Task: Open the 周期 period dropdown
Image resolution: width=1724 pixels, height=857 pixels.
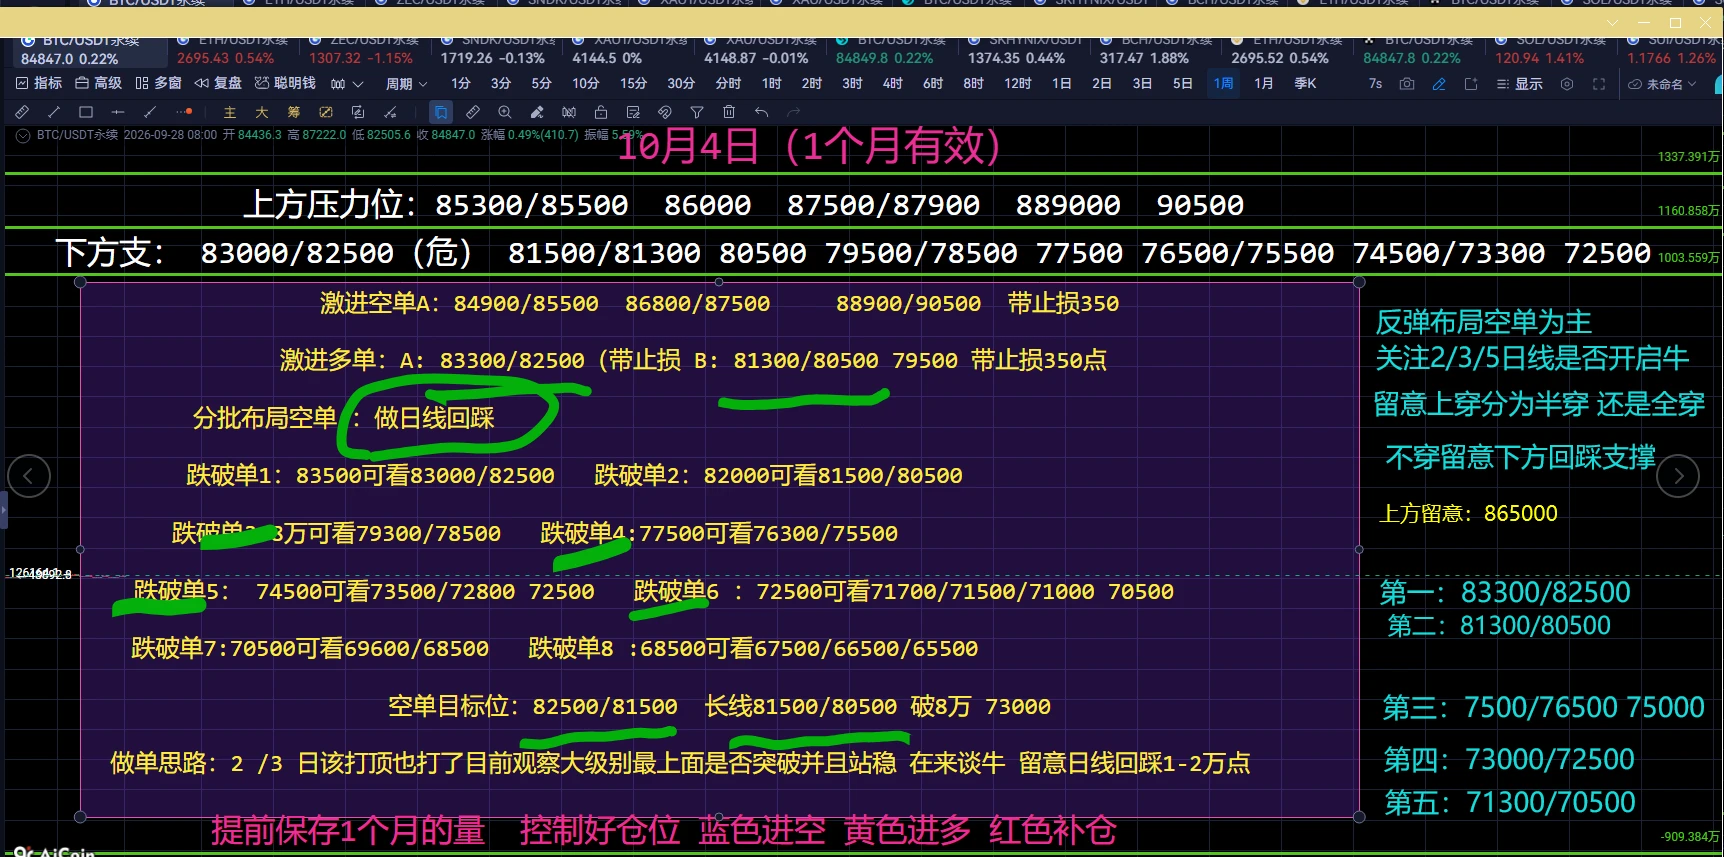Action: pyautogui.click(x=406, y=84)
